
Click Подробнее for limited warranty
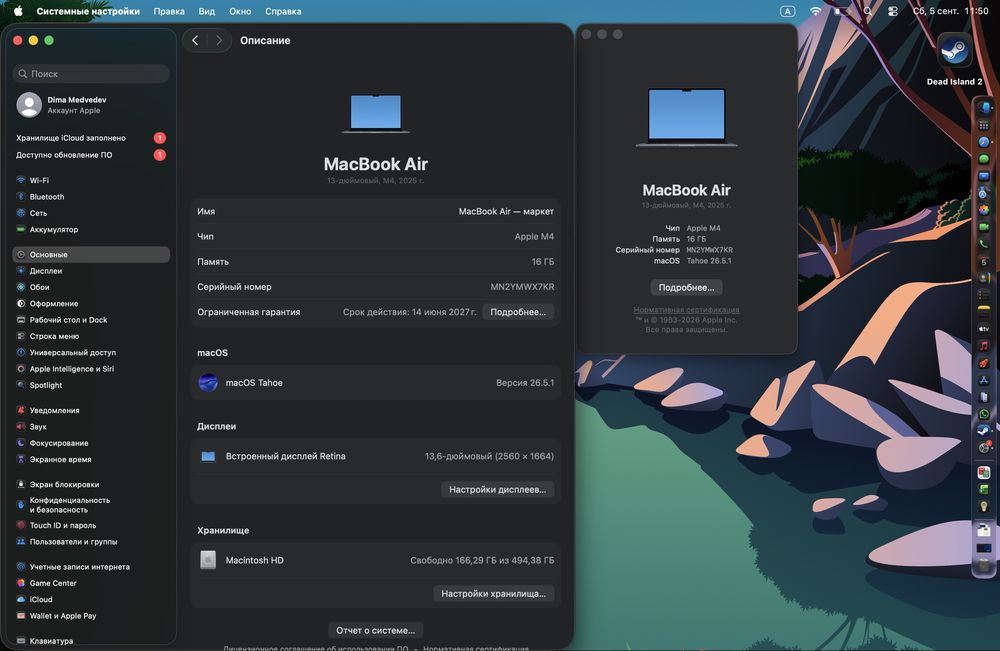pyautogui.click(x=518, y=312)
